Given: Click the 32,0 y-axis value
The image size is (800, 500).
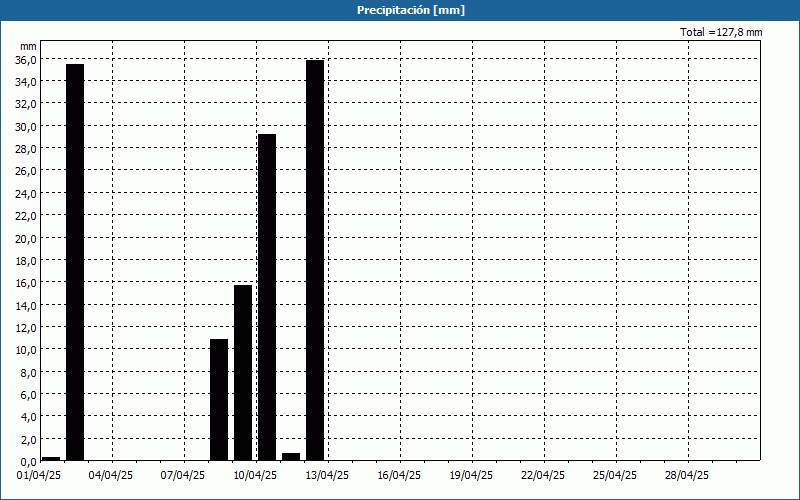Looking at the screenshot, I should coord(26,104).
